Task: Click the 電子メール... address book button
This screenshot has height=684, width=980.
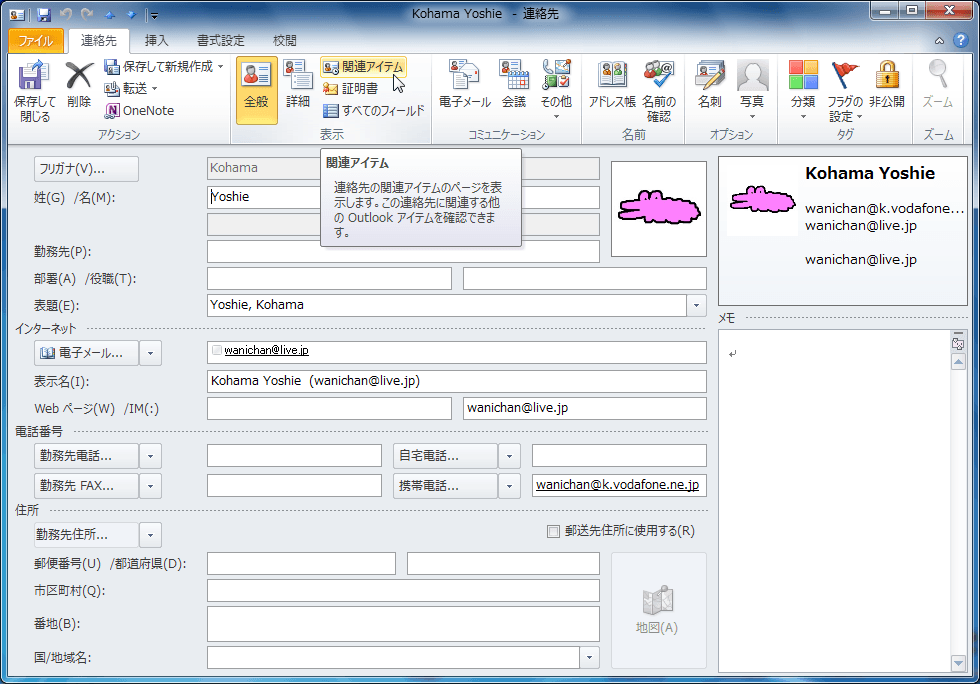Action: coord(86,353)
